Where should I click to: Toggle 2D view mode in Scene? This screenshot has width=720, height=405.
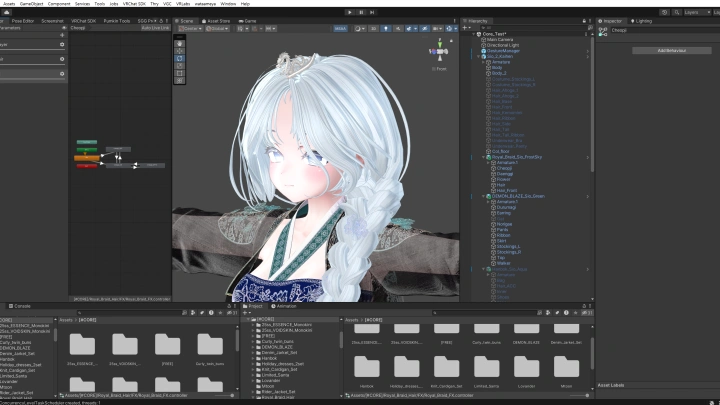pos(373,28)
